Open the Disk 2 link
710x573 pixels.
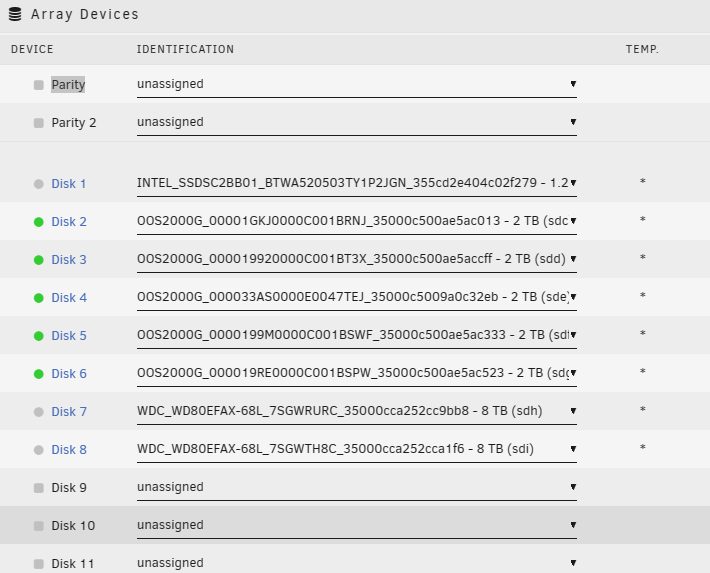(x=69, y=222)
